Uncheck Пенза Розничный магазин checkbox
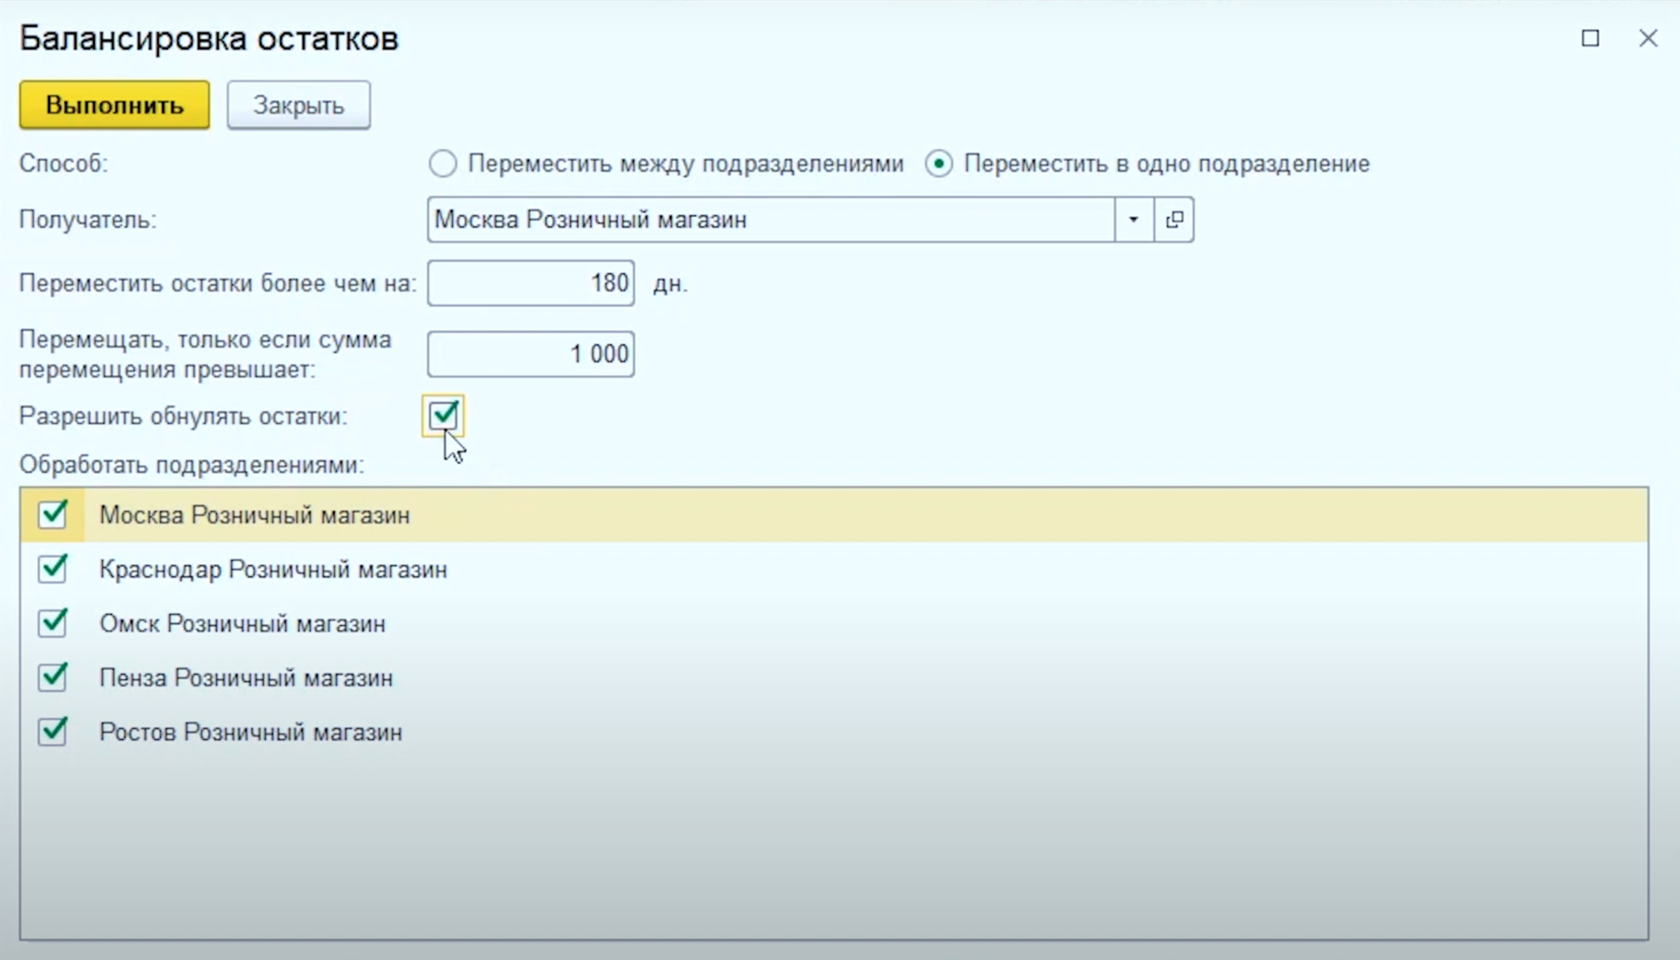The width and height of the screenshot is (1680, 960). 52,677
